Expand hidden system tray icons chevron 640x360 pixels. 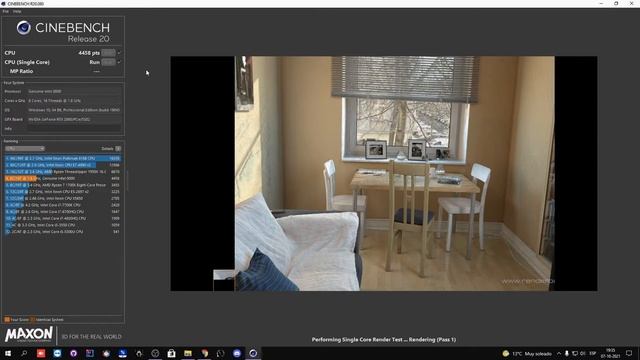click(x=559, y=353)
